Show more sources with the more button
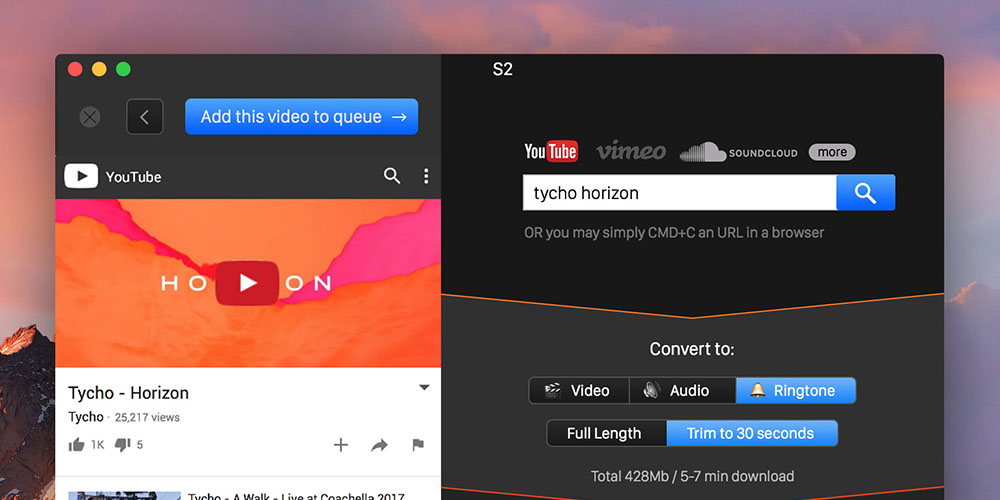The height and width of the screenshot is (500, 1000). coord(832,152)
